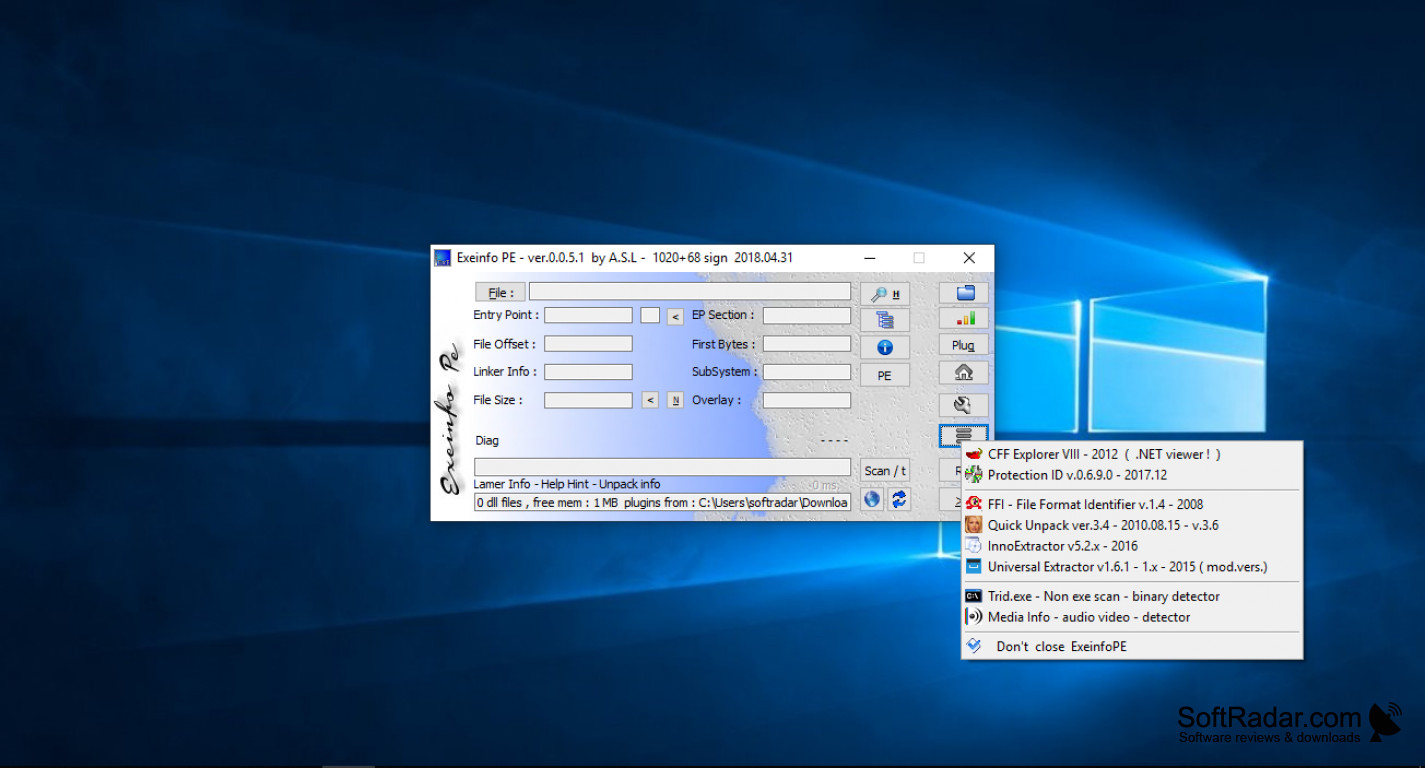Screen dimensions: 1425x768
Task: Run Trid.exe non exe scan entry
Action: click(1132, 596)
